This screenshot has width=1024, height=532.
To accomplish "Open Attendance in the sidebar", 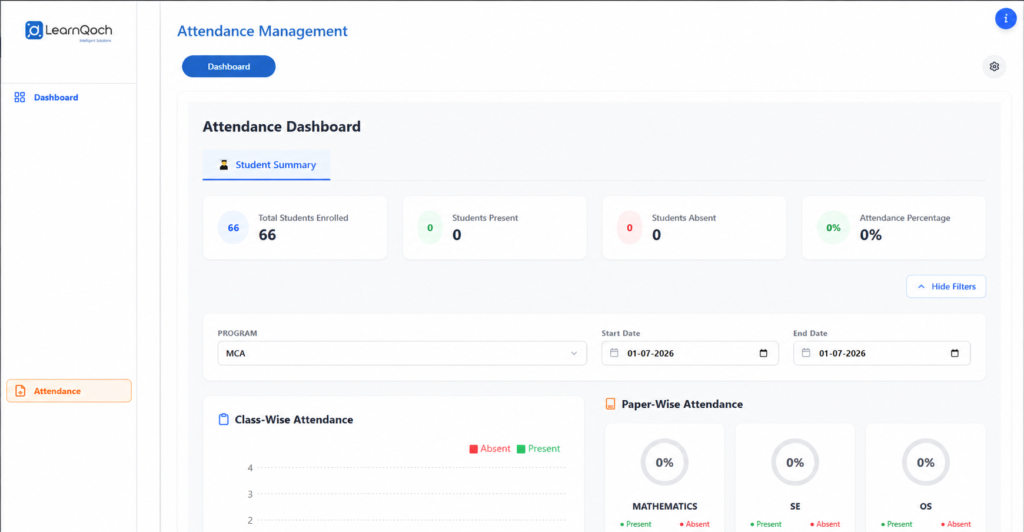I will (69, 391).
